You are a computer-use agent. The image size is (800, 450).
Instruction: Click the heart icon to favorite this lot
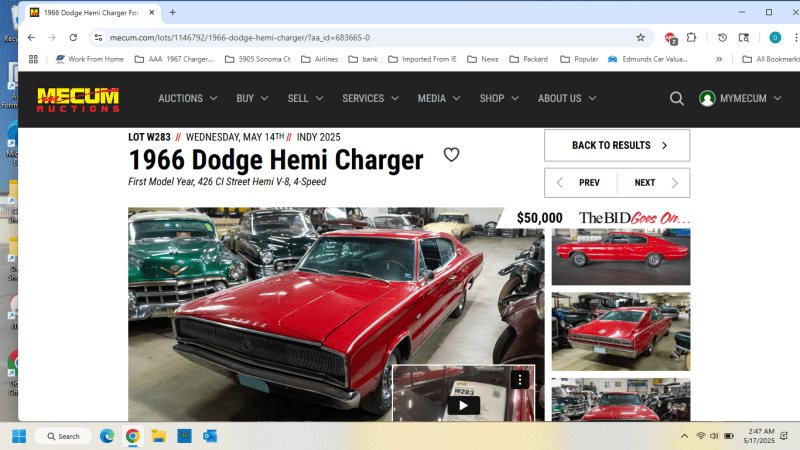click(451, 155)
